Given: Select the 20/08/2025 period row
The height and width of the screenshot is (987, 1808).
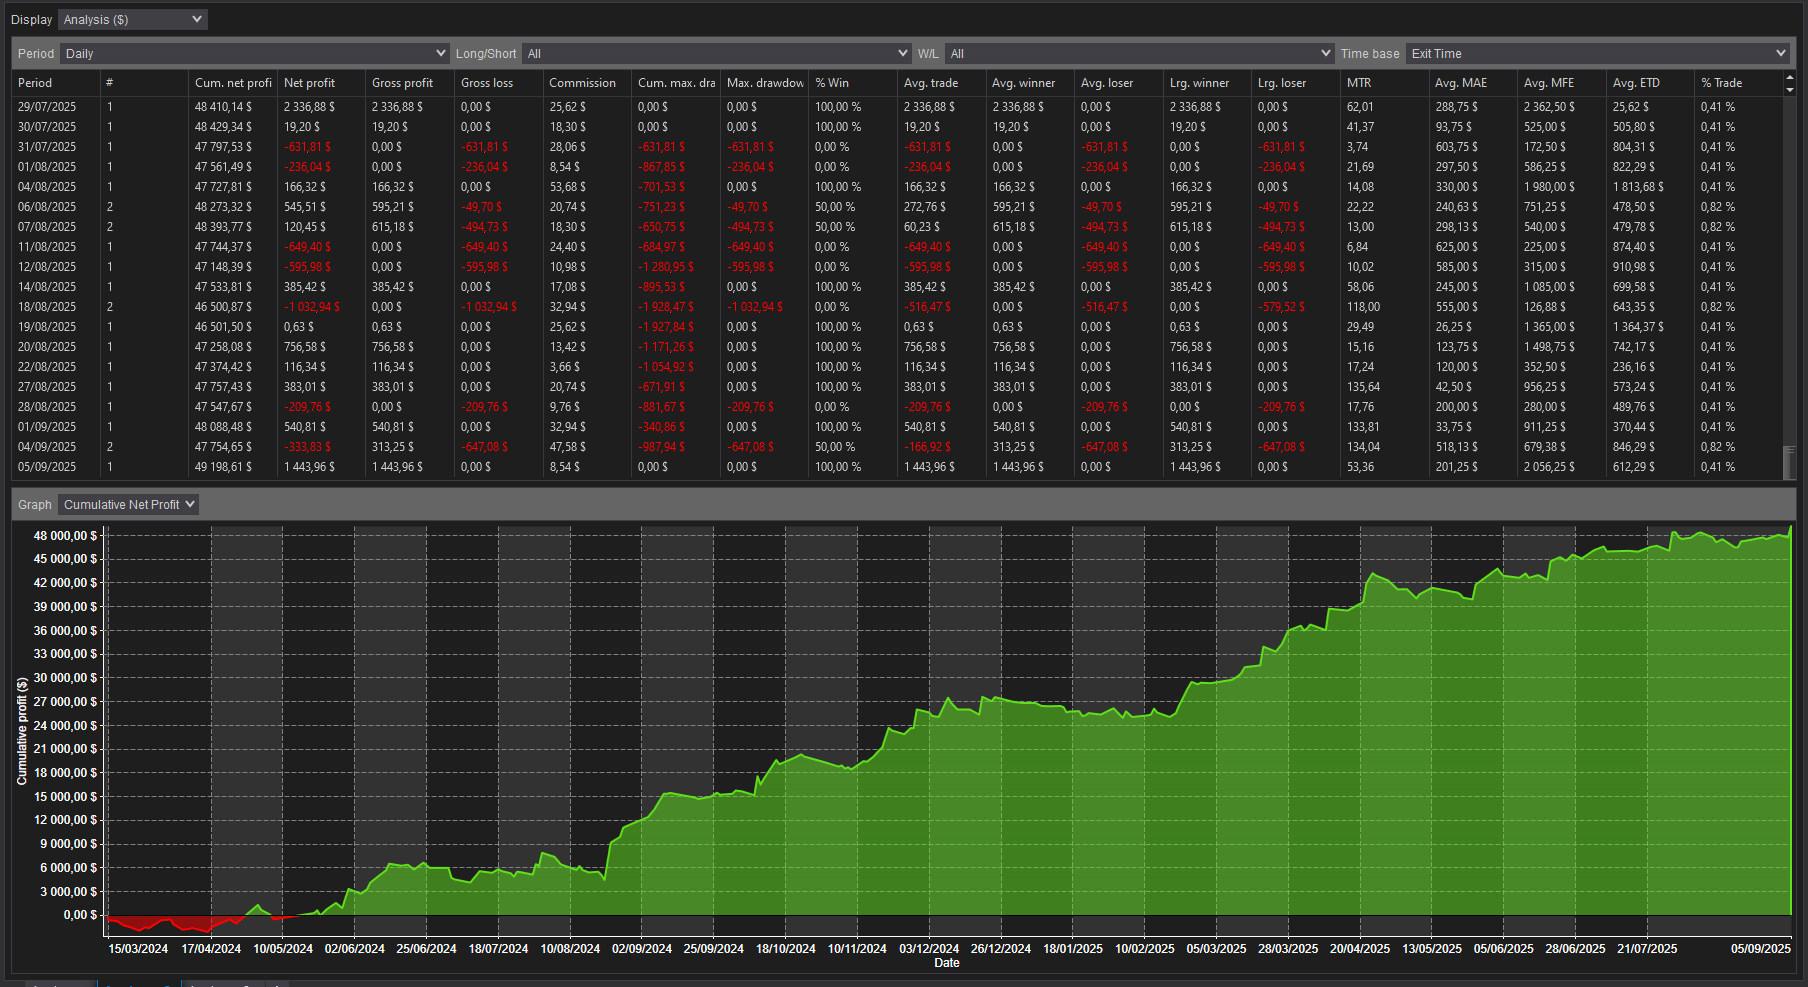Looking at the screenshot, I should pos(897,347).
